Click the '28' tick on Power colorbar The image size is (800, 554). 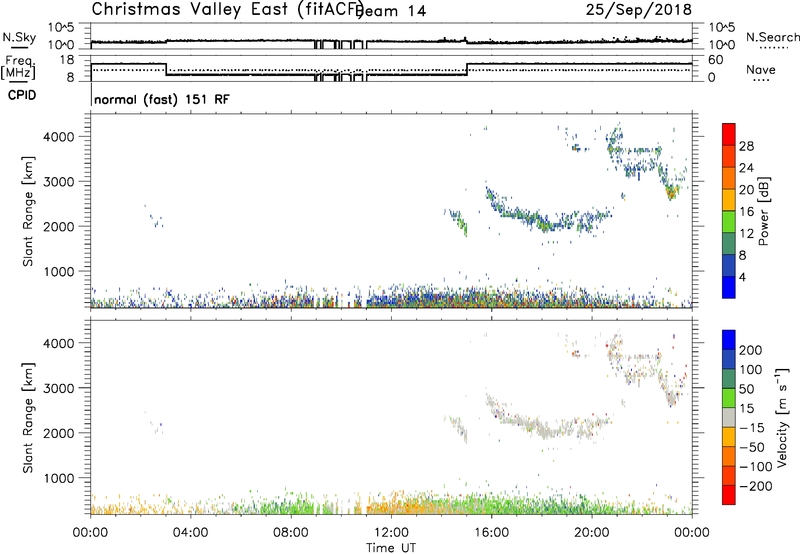(x=746, y=146)
